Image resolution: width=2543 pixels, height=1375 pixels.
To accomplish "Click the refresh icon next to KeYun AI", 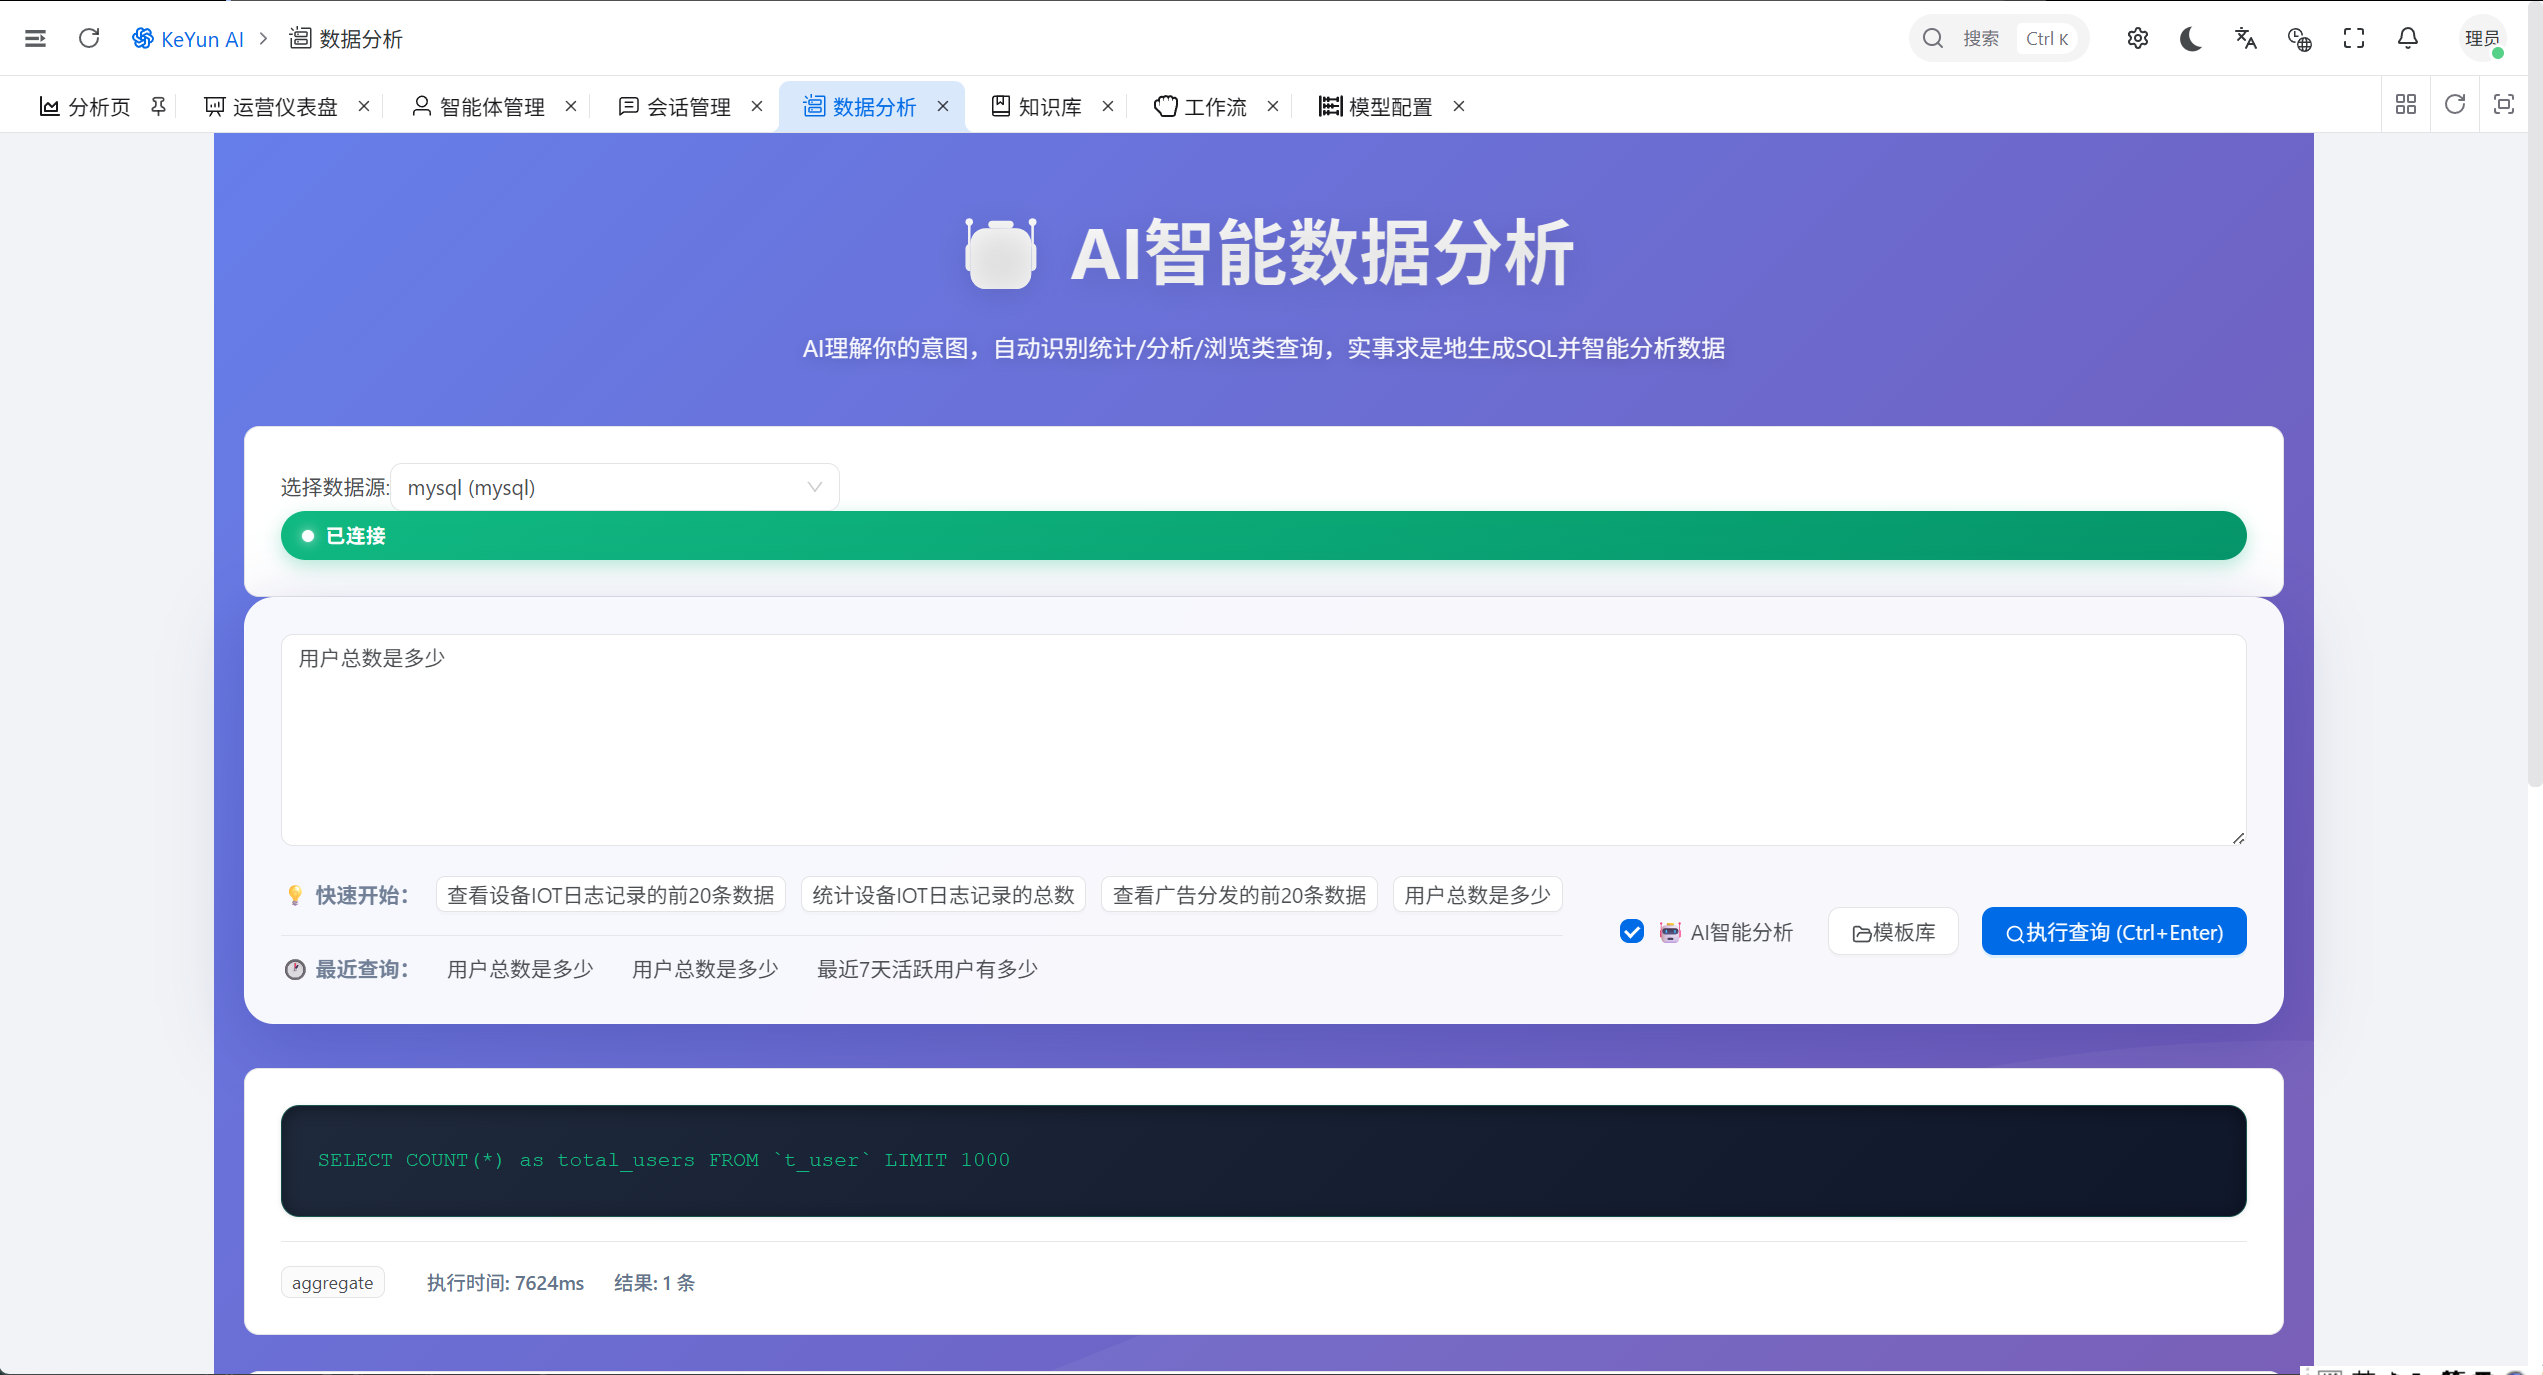I will tap(89, 38).
